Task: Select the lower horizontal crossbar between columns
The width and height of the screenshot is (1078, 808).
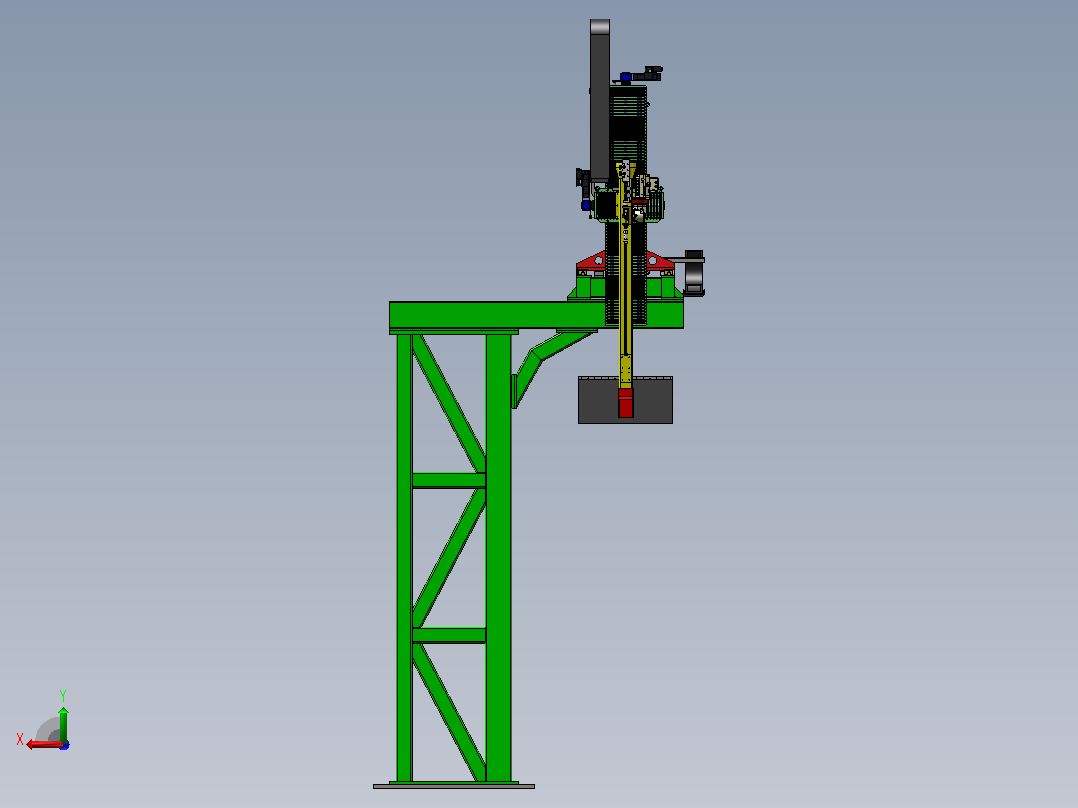Action: 449,635
